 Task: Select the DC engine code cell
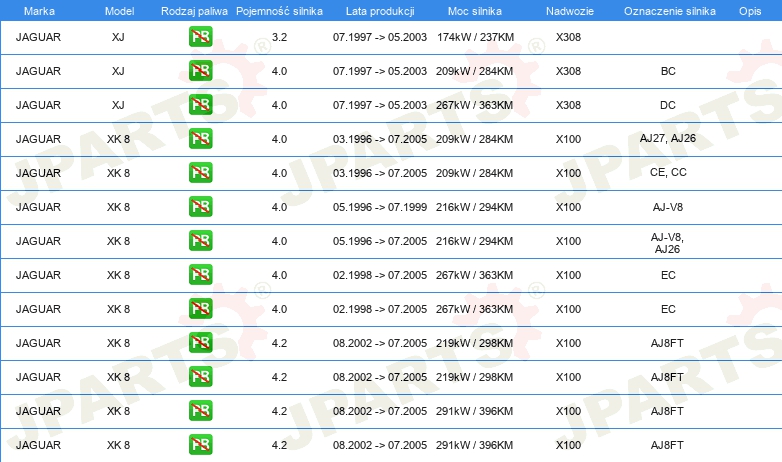(x=668, y=105)
